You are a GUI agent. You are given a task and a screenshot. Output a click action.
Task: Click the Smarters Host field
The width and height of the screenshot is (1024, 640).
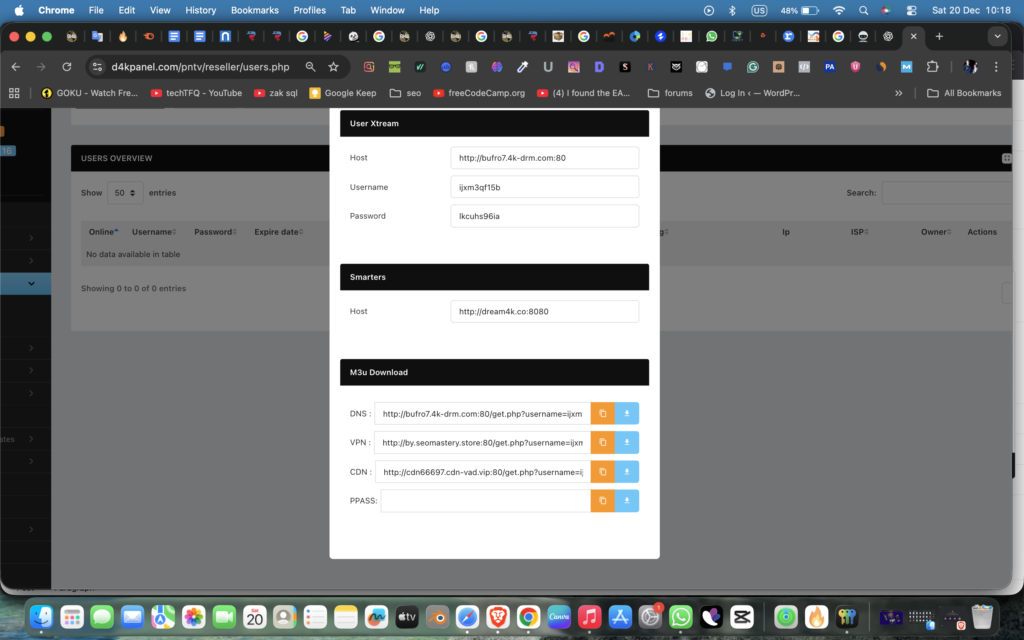[x=544, y=311]
